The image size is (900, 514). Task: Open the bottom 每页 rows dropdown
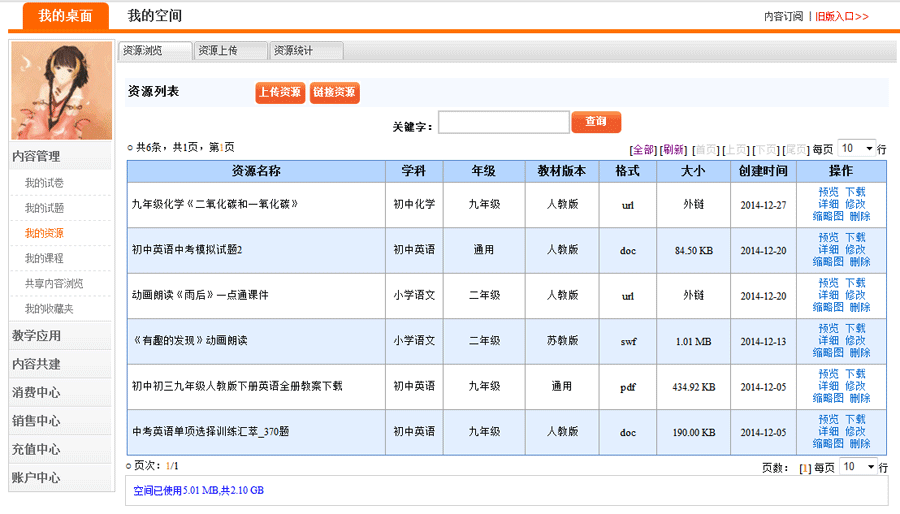pyautogui.click(x=856, y=467)
